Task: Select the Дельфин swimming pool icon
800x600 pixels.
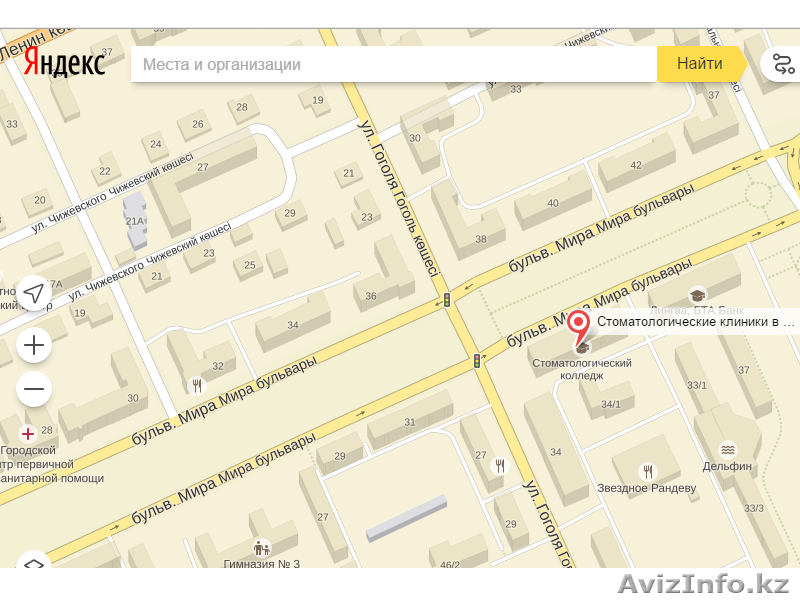Action: (x=728, y=450)
